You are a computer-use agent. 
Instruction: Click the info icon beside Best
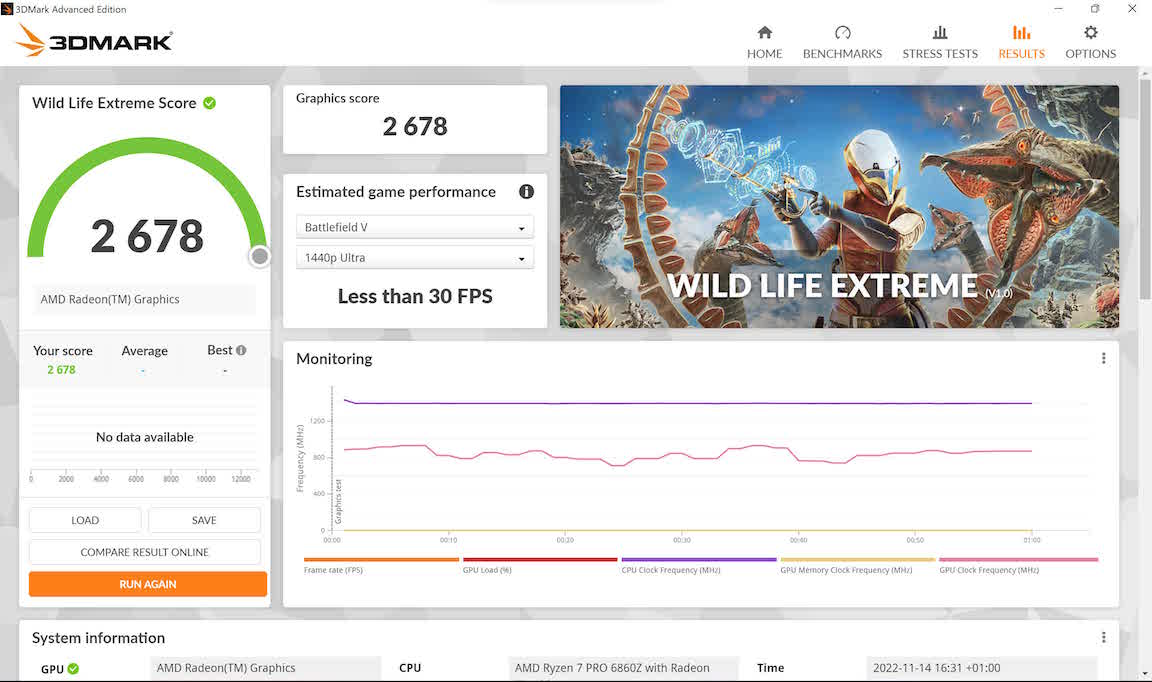[241, 350]
